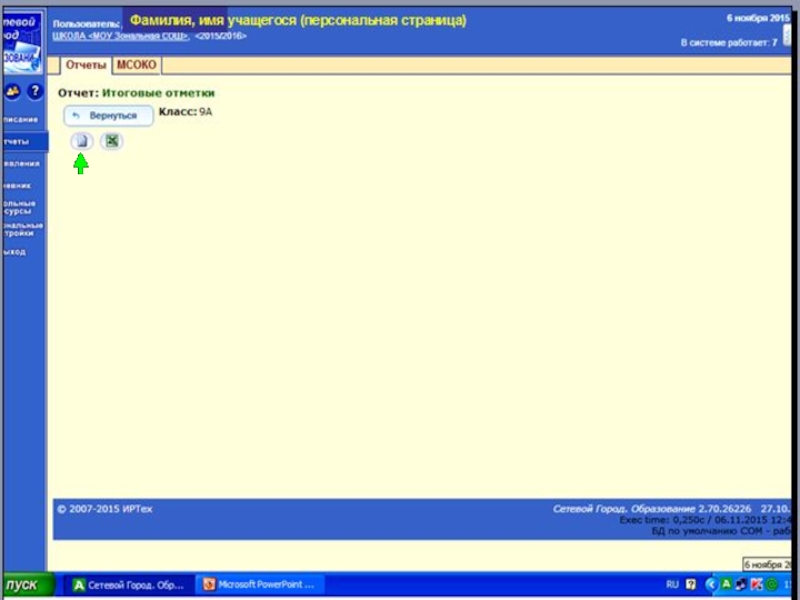Click the tray help question mark icon
Viewport: 800px width, 600px height.
(x=691, y=585)
